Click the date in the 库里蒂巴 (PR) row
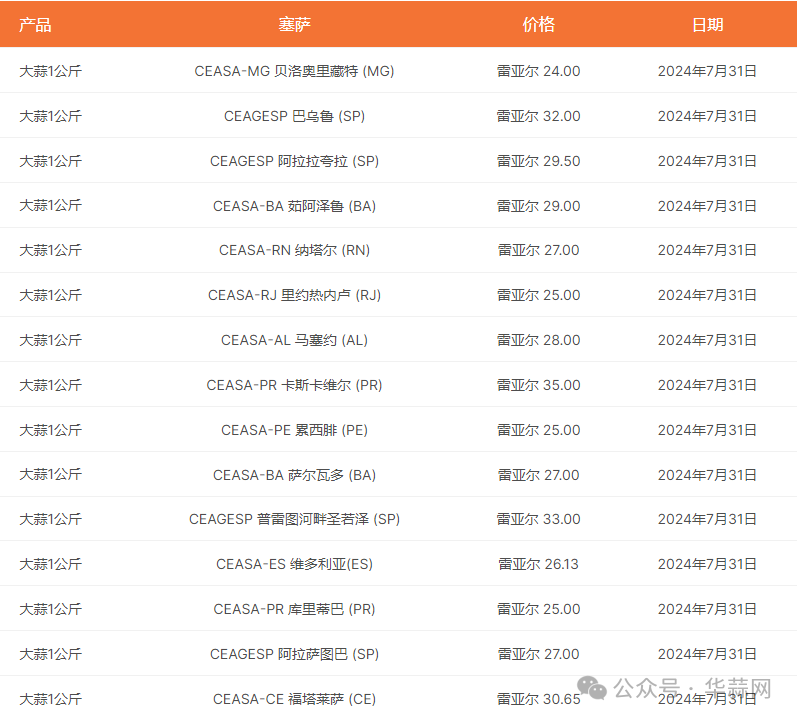The width and height of the screenshot is (797, 720). coord(707,609)
